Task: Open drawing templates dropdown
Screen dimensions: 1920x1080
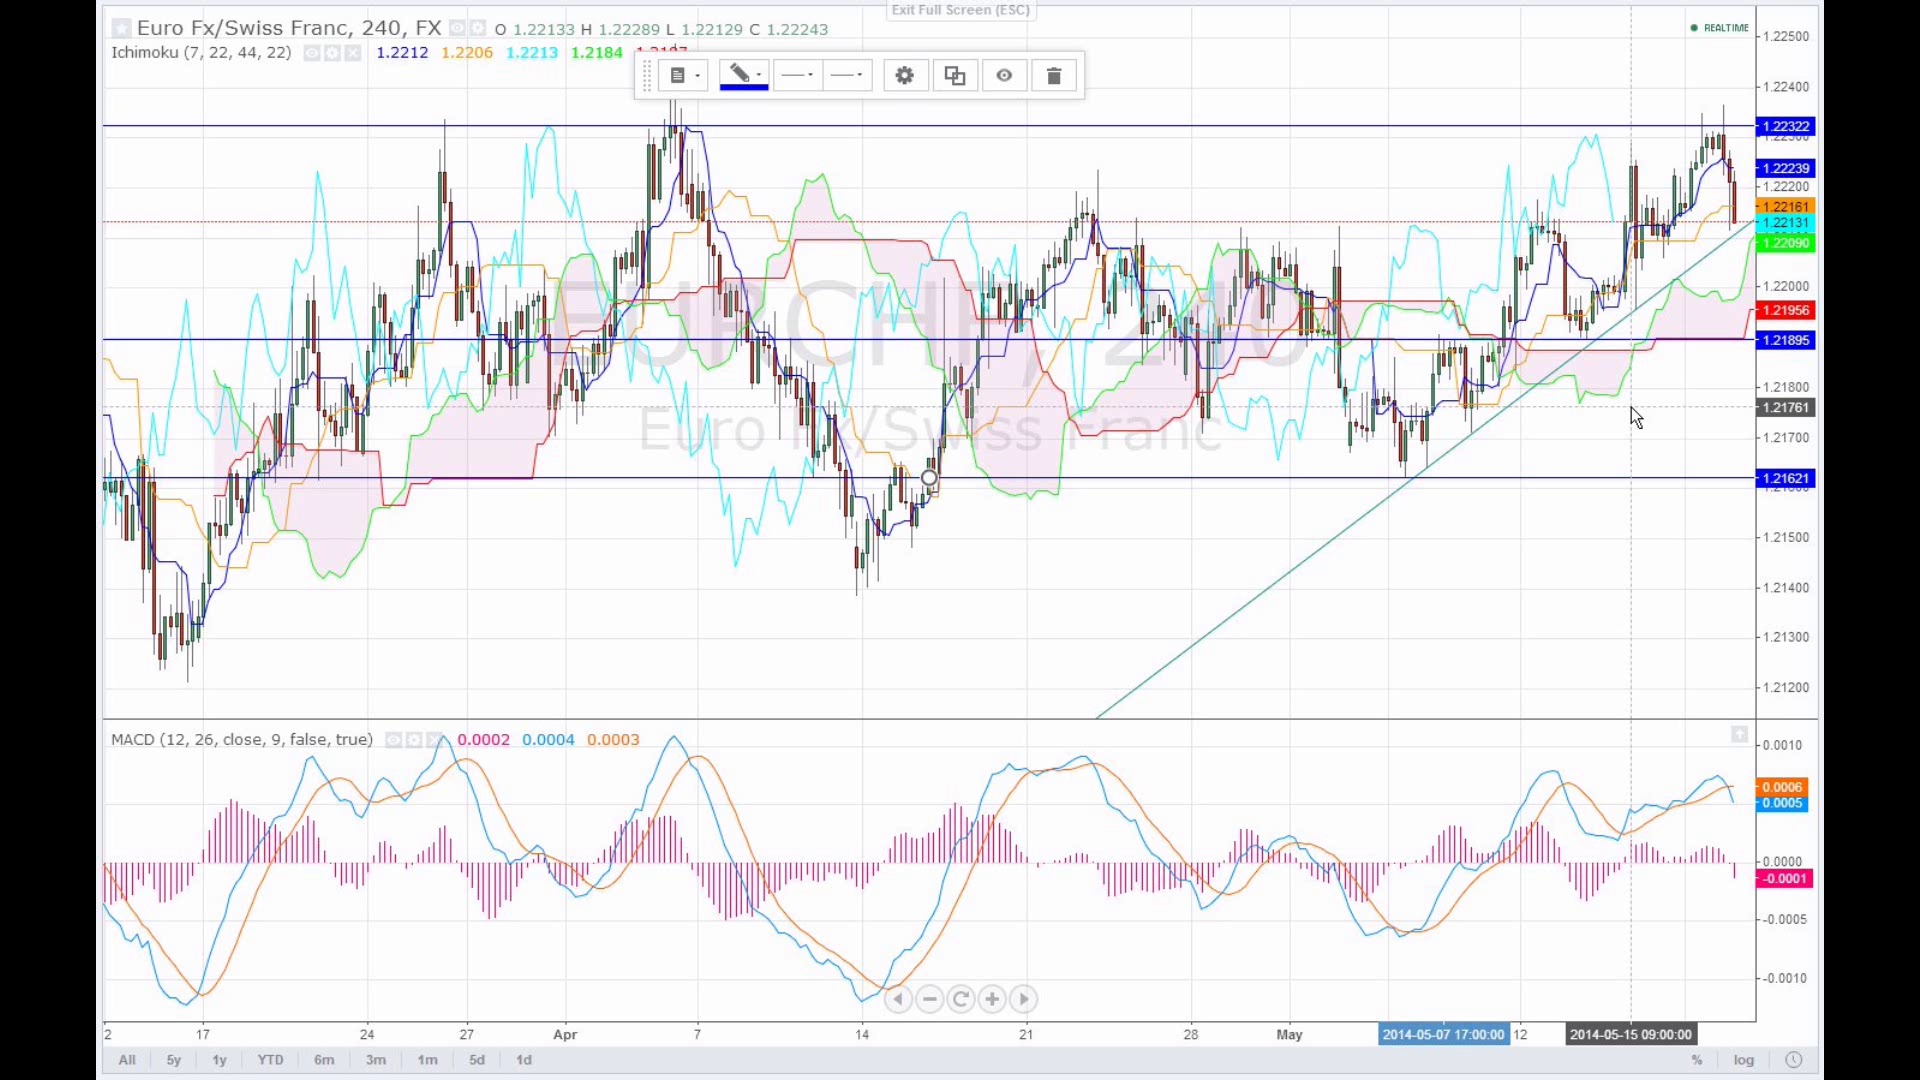Action: [x=684, y=76]
